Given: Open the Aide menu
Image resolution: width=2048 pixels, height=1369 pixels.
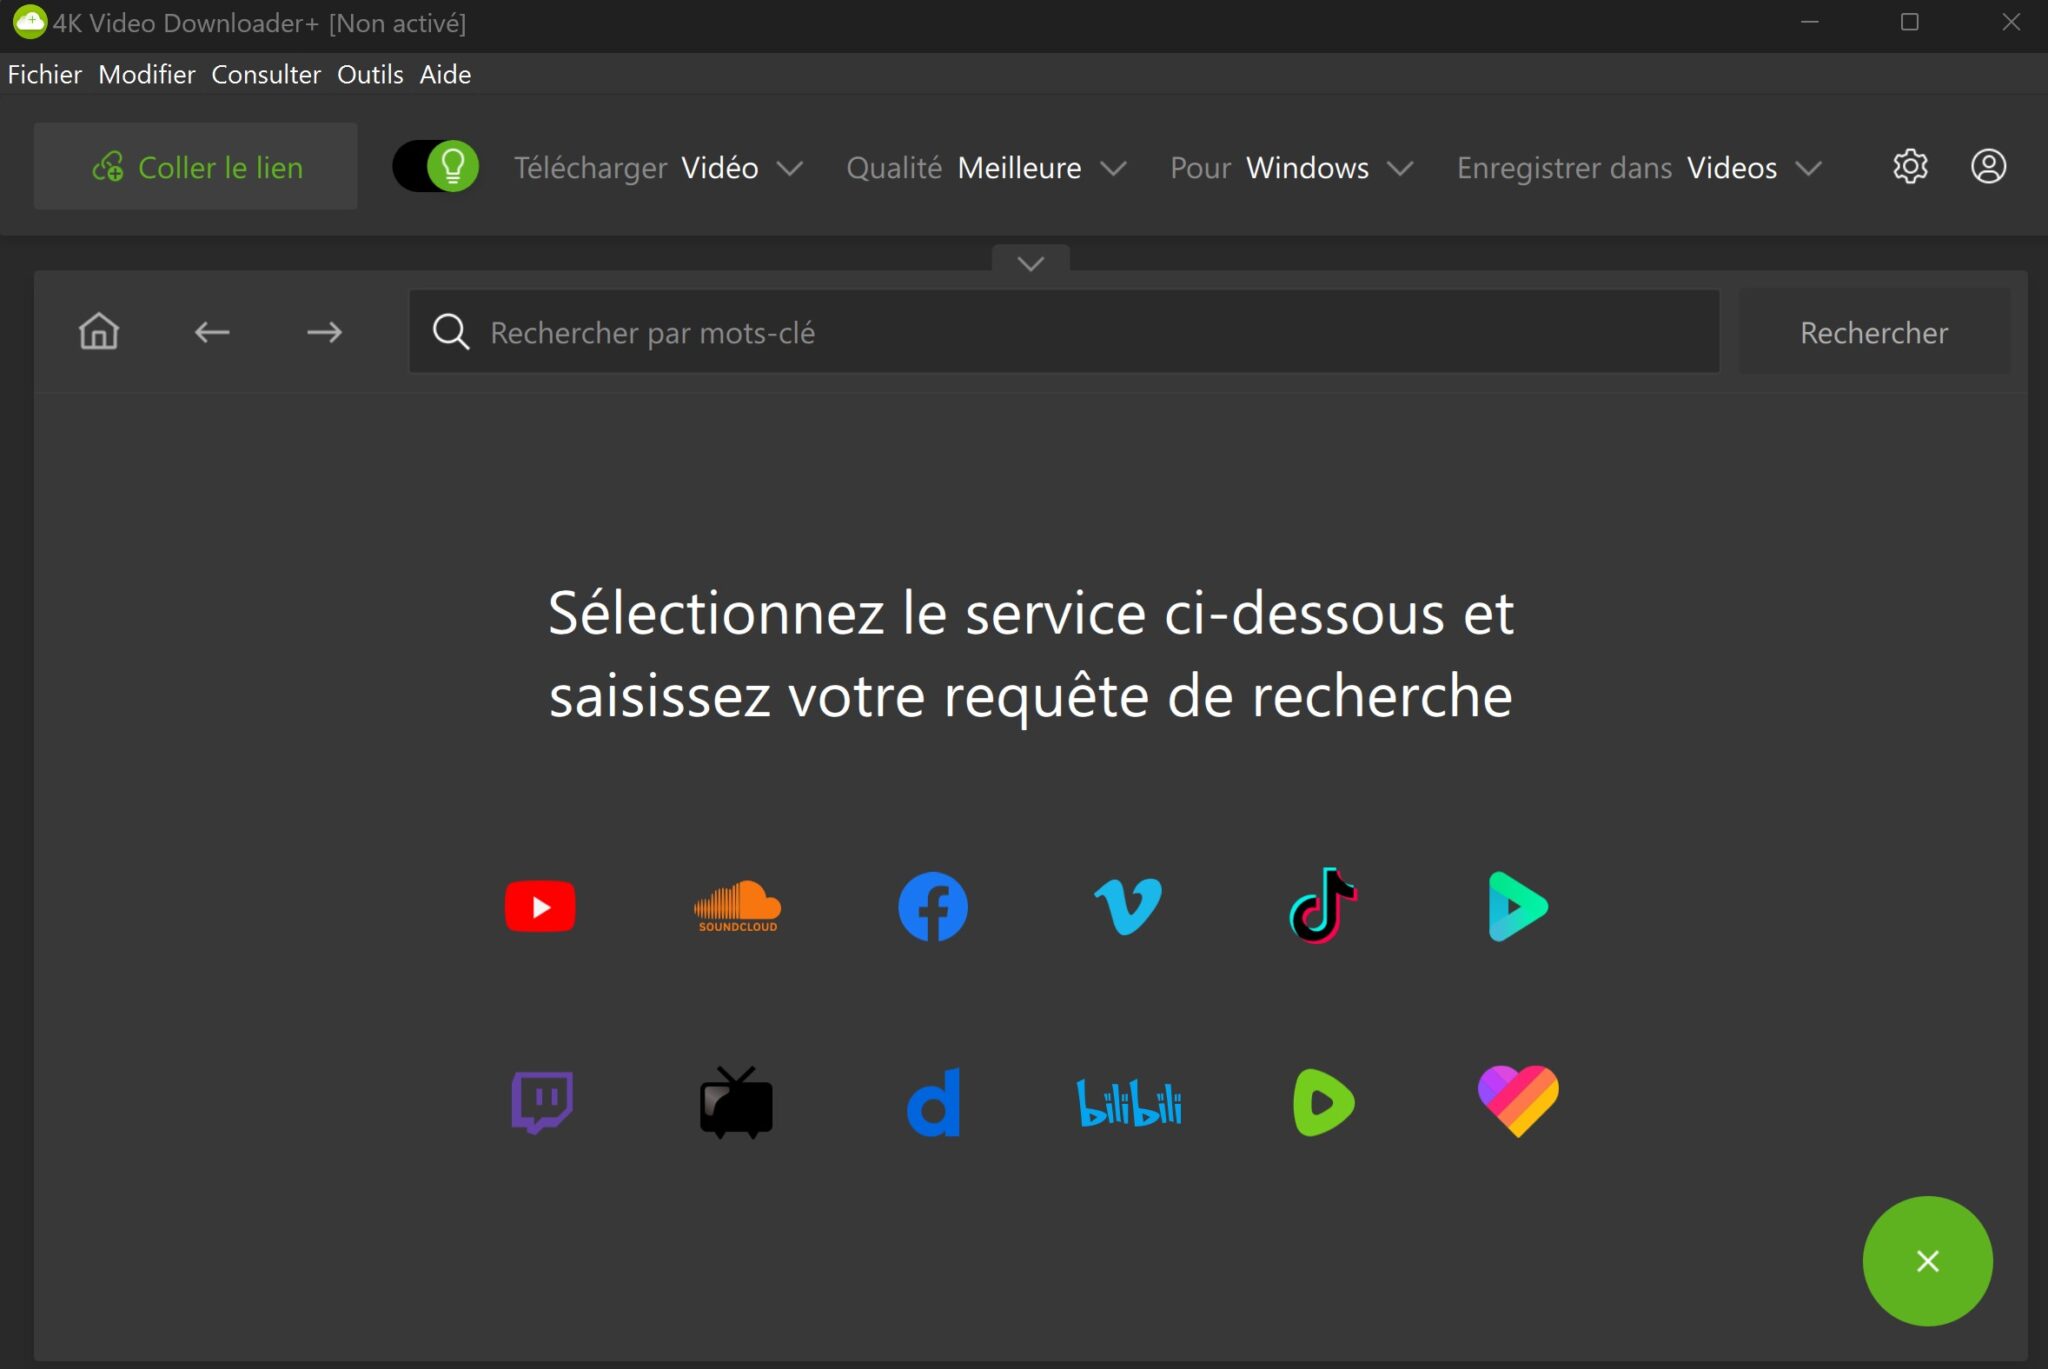Looking at the screenshot, I should pos(445,74).
